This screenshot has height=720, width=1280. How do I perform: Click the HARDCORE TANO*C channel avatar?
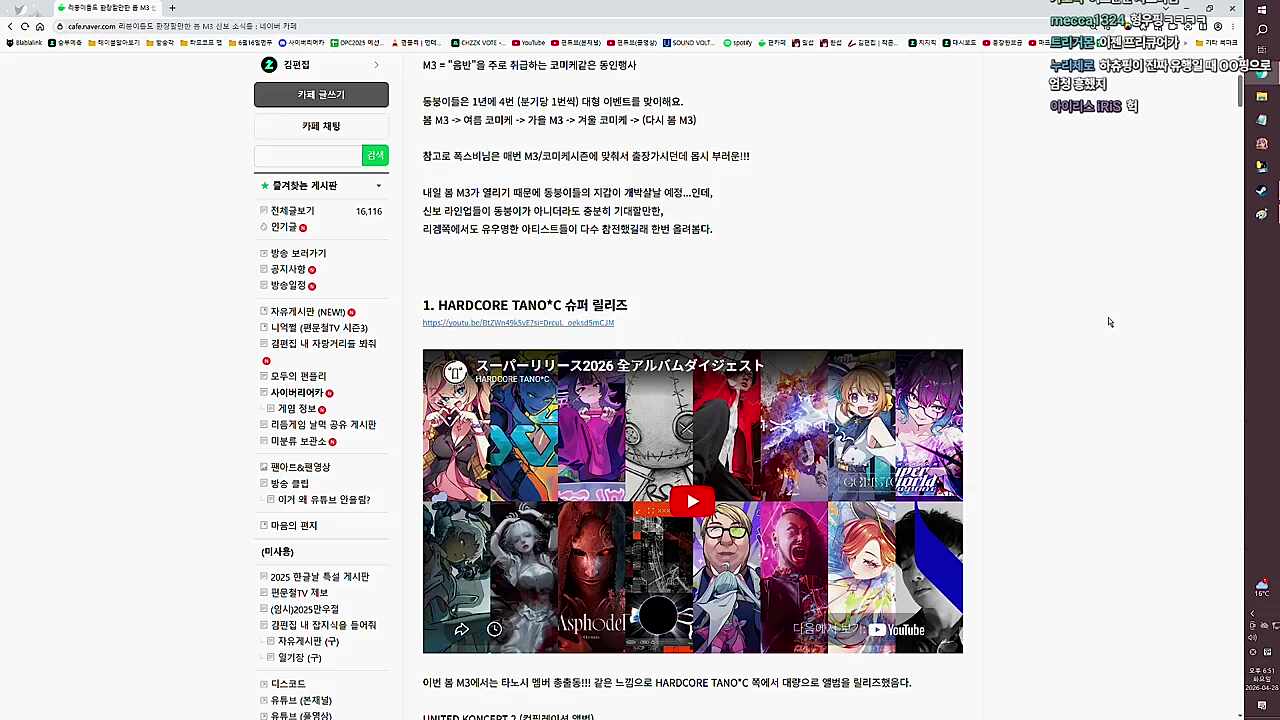point(455,373)
